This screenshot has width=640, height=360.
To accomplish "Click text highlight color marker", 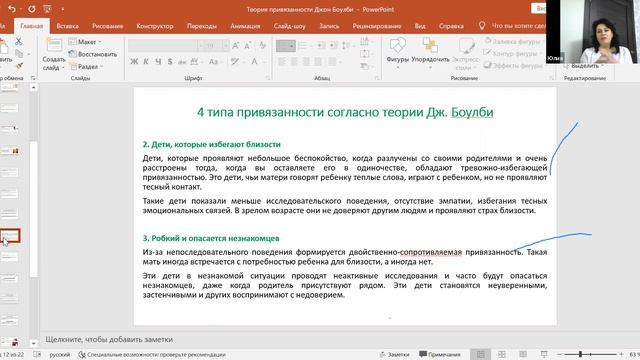I will (x=235, y=62).
